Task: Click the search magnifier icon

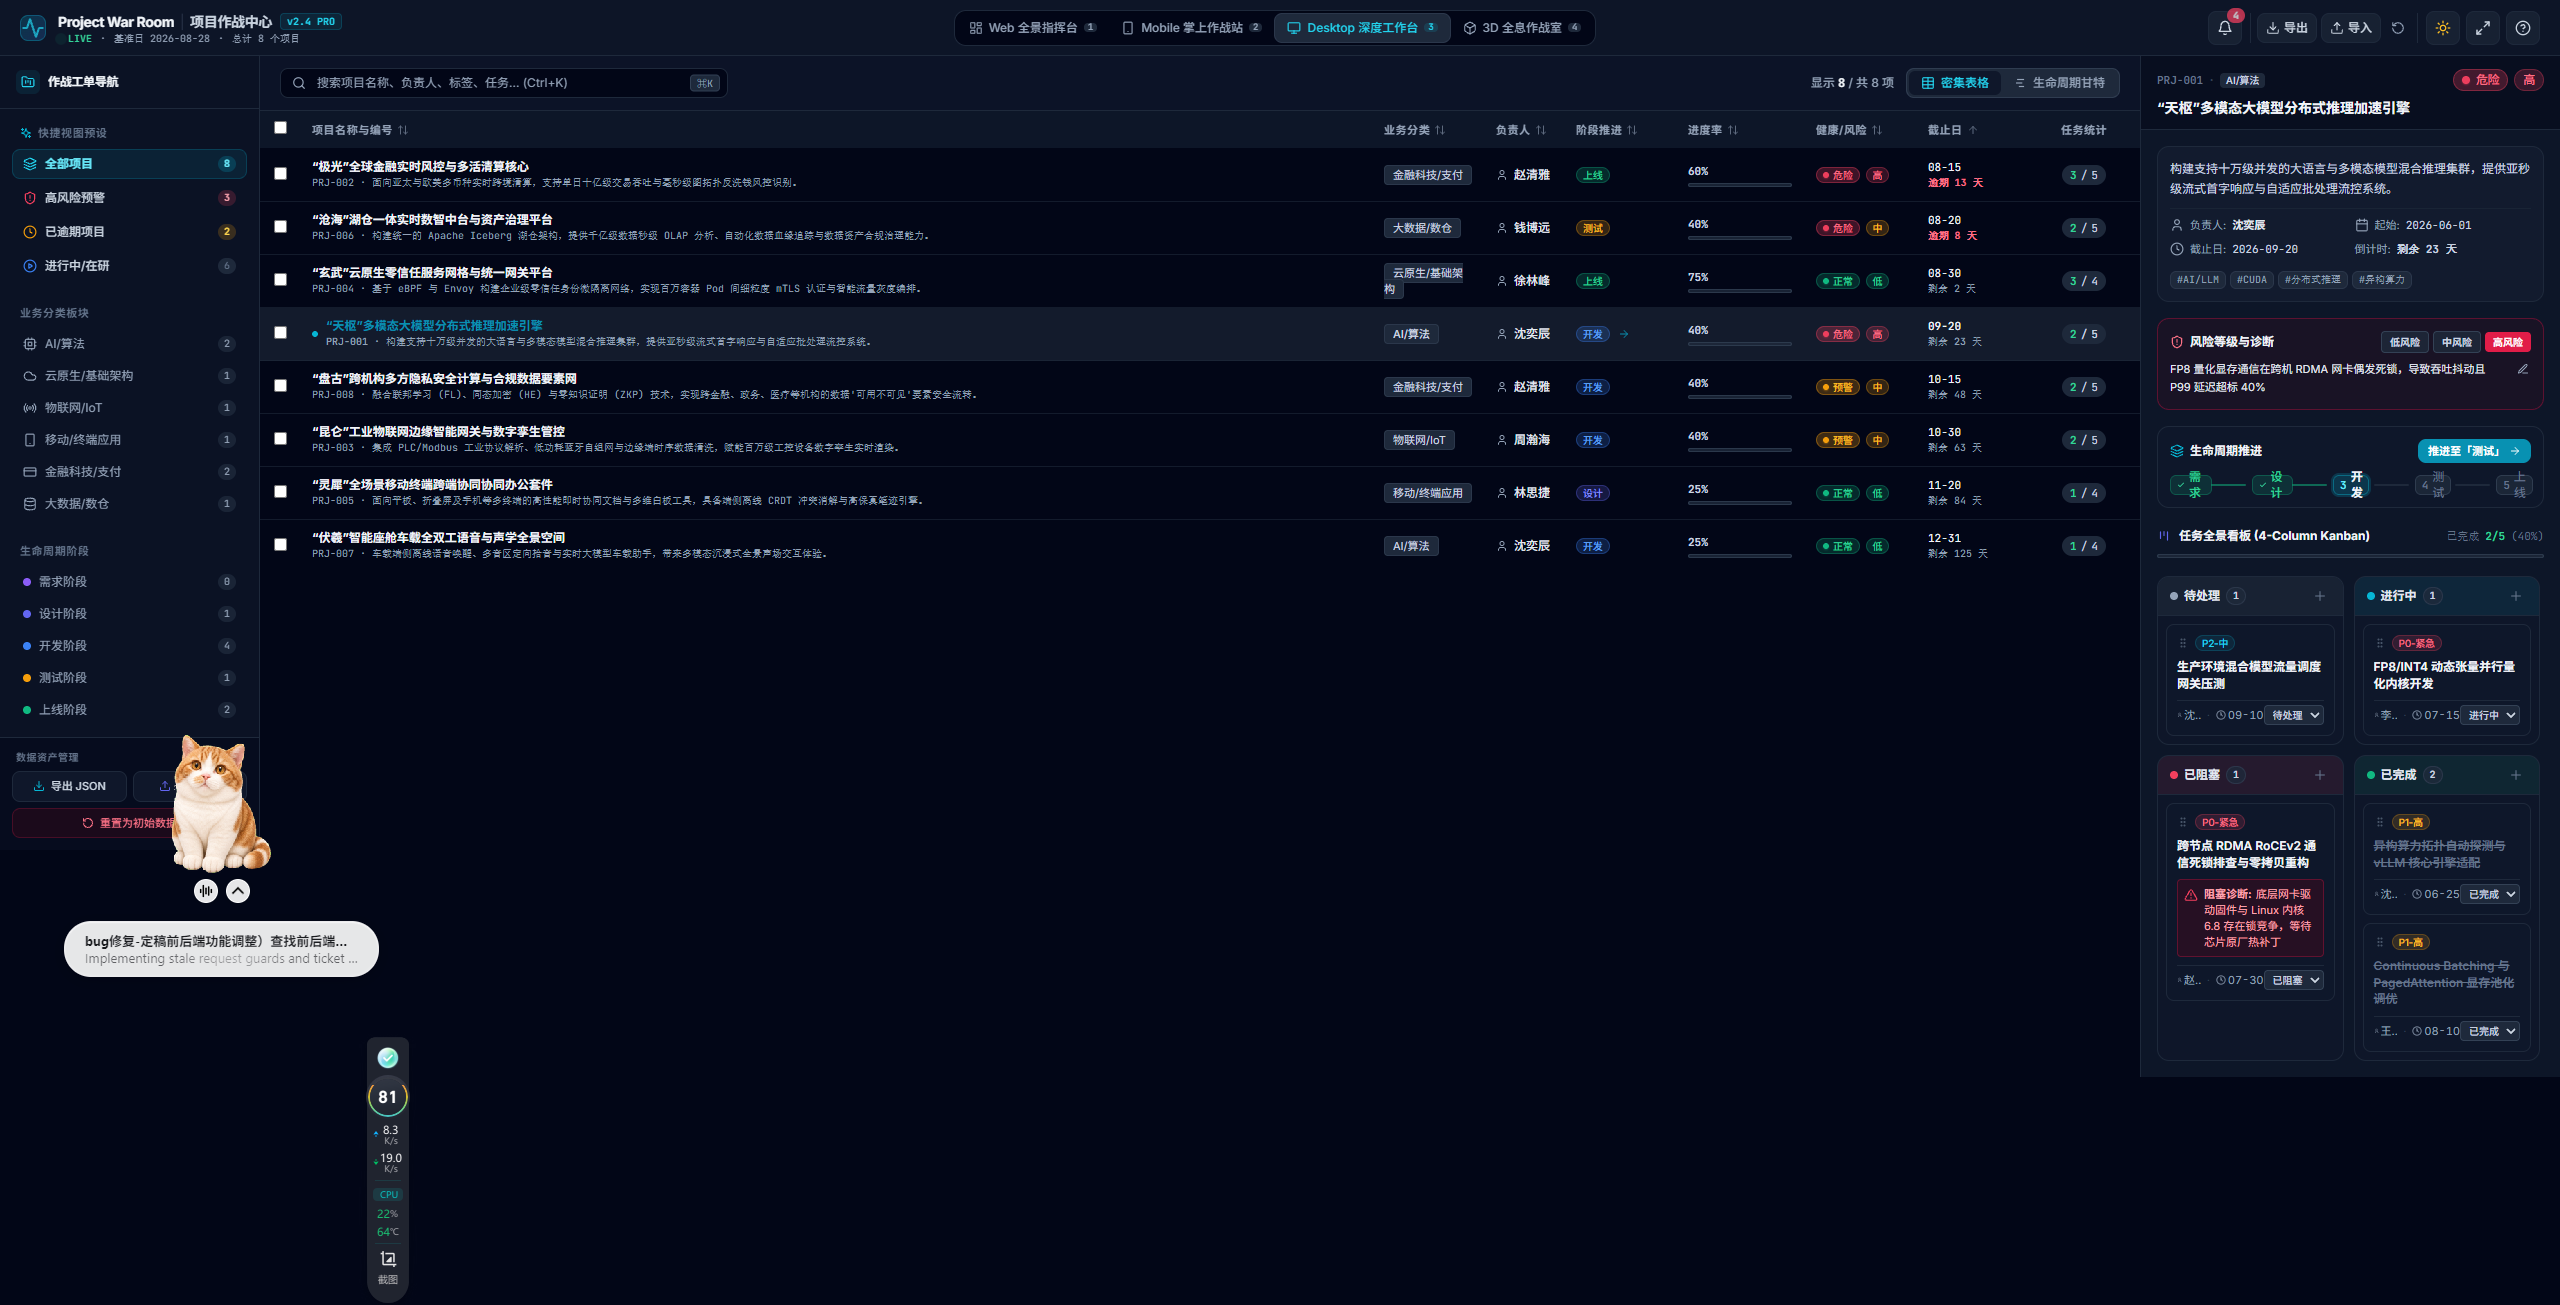Action: click(299, 83)
